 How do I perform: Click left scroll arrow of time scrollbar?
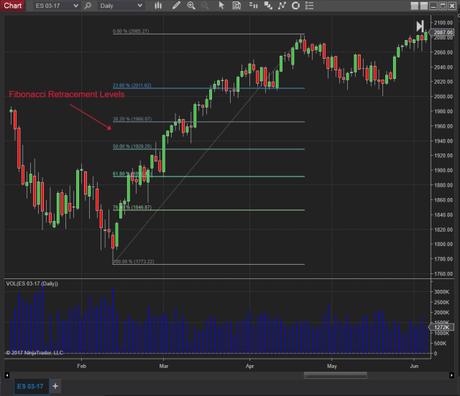coord(7,375)
